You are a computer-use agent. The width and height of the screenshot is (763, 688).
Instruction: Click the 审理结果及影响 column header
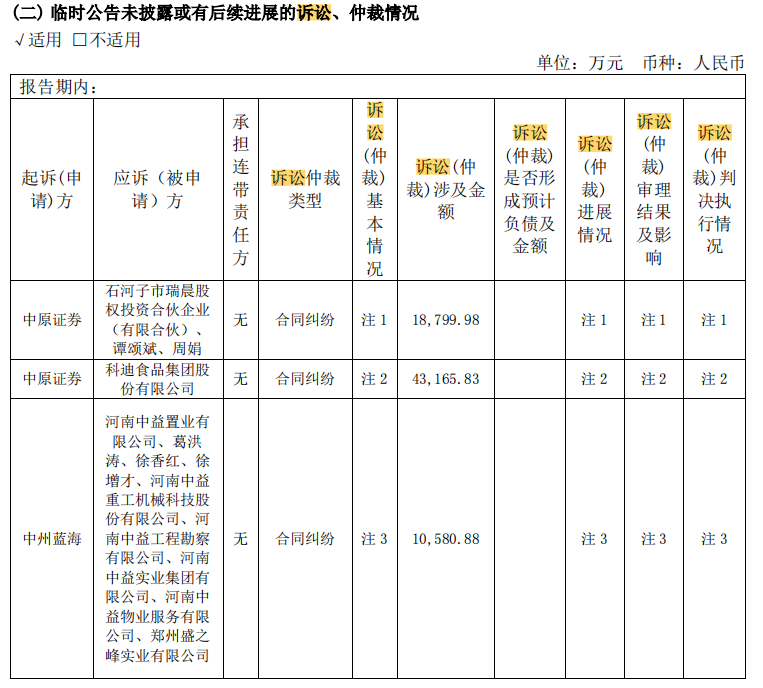coord(654,189)
